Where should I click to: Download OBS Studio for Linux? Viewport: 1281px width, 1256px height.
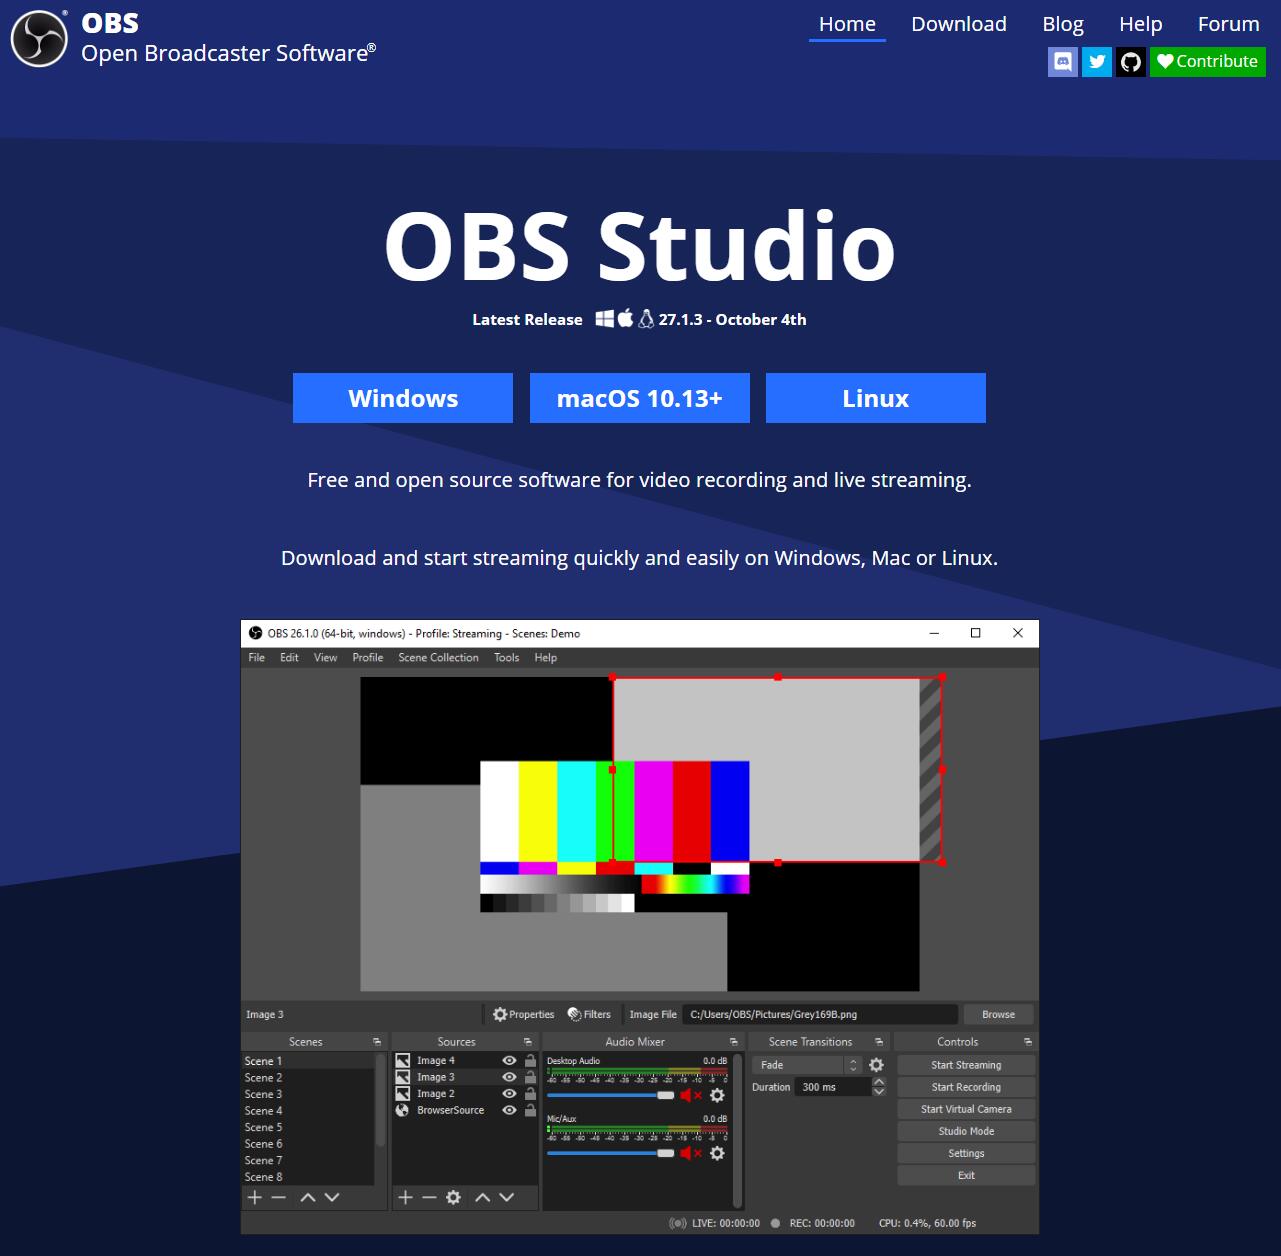tap(876, 398)
